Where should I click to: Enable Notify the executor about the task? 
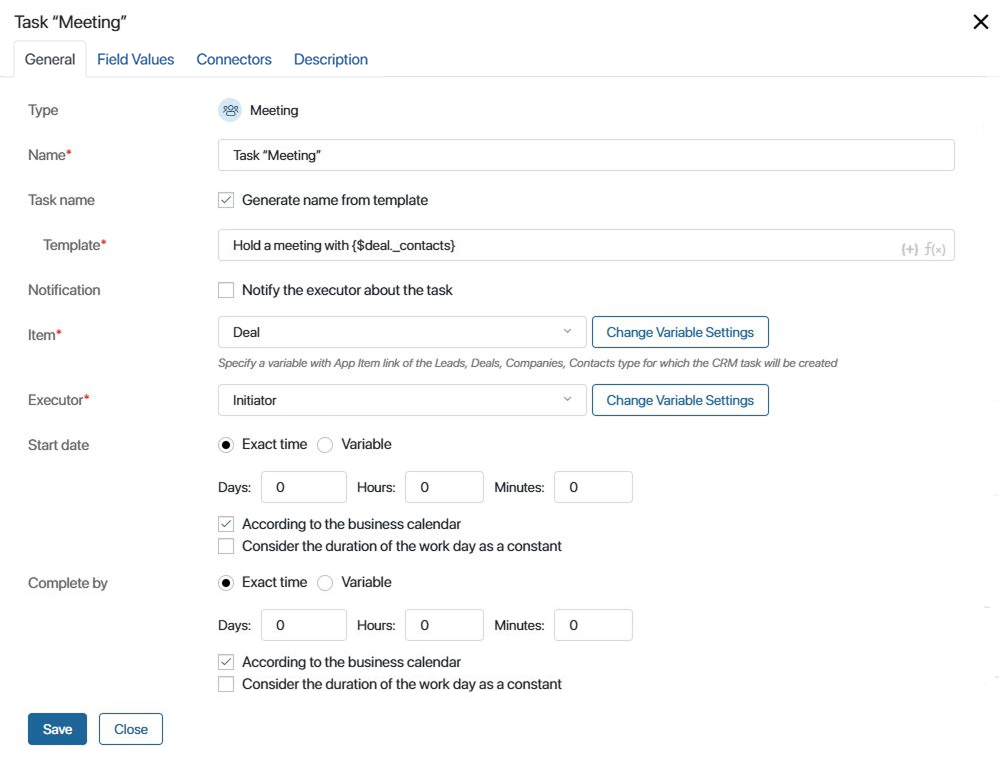pos(226,290)
